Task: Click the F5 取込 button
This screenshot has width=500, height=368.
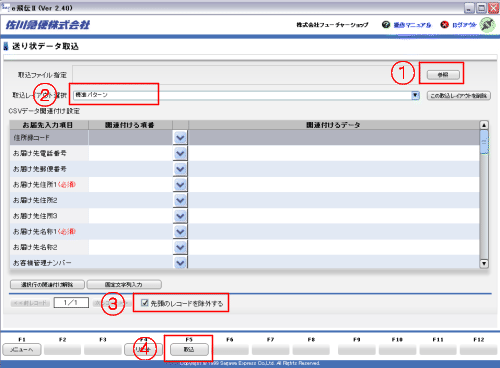Action: click(x=189, y=349)
